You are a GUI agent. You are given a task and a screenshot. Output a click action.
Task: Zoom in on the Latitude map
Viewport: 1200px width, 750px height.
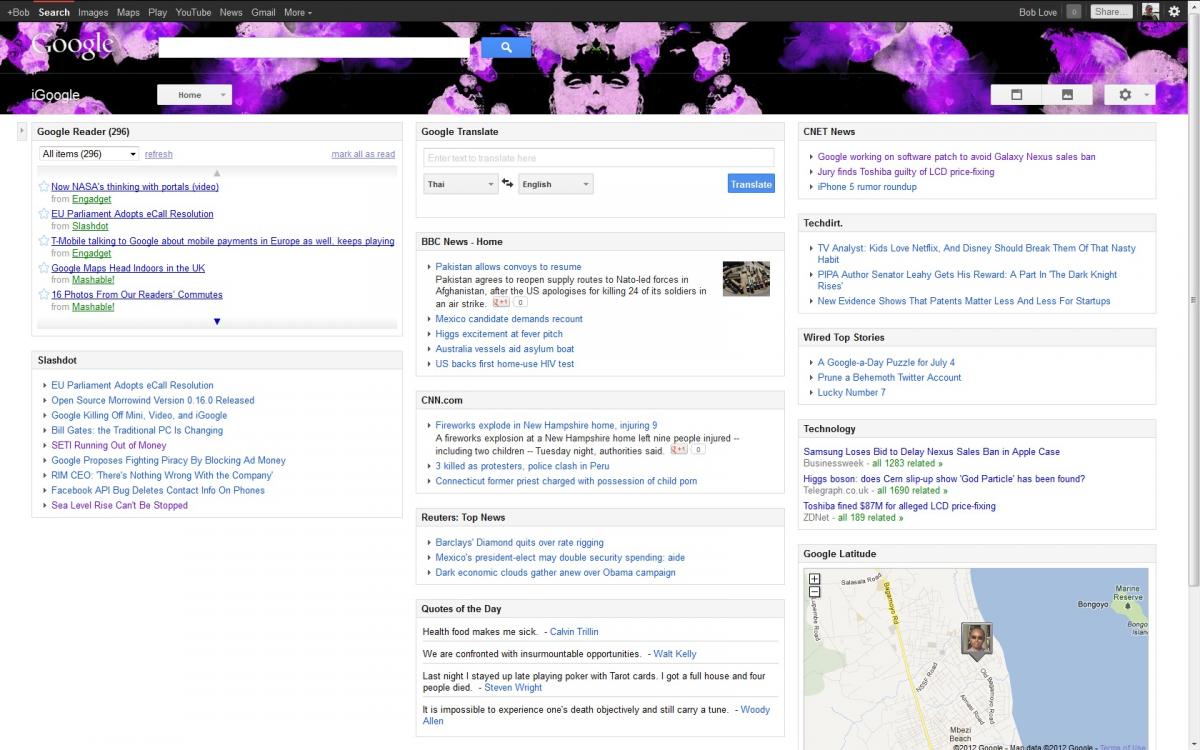(814, 579)
